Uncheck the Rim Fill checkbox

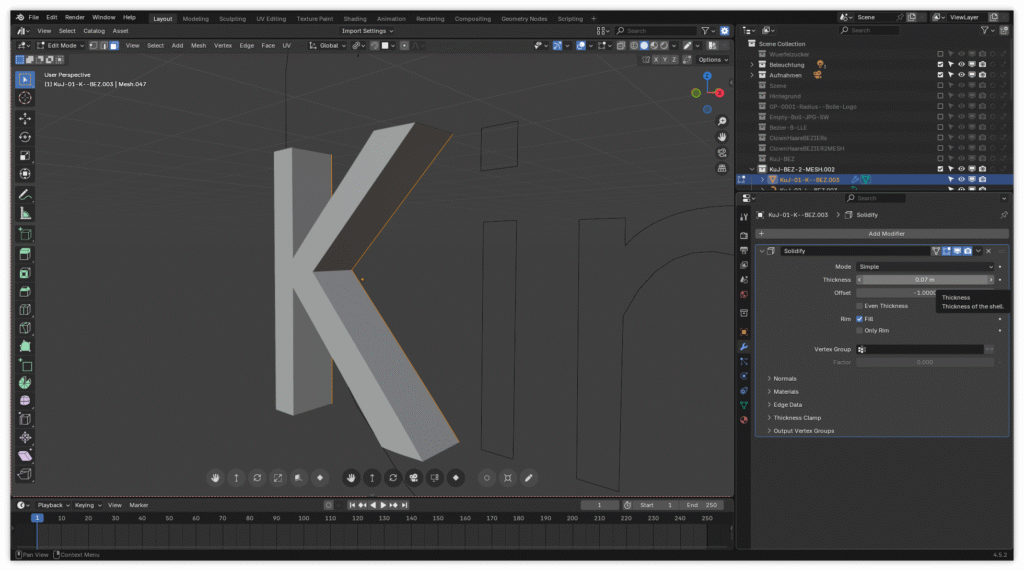click(x=860, y=319)
